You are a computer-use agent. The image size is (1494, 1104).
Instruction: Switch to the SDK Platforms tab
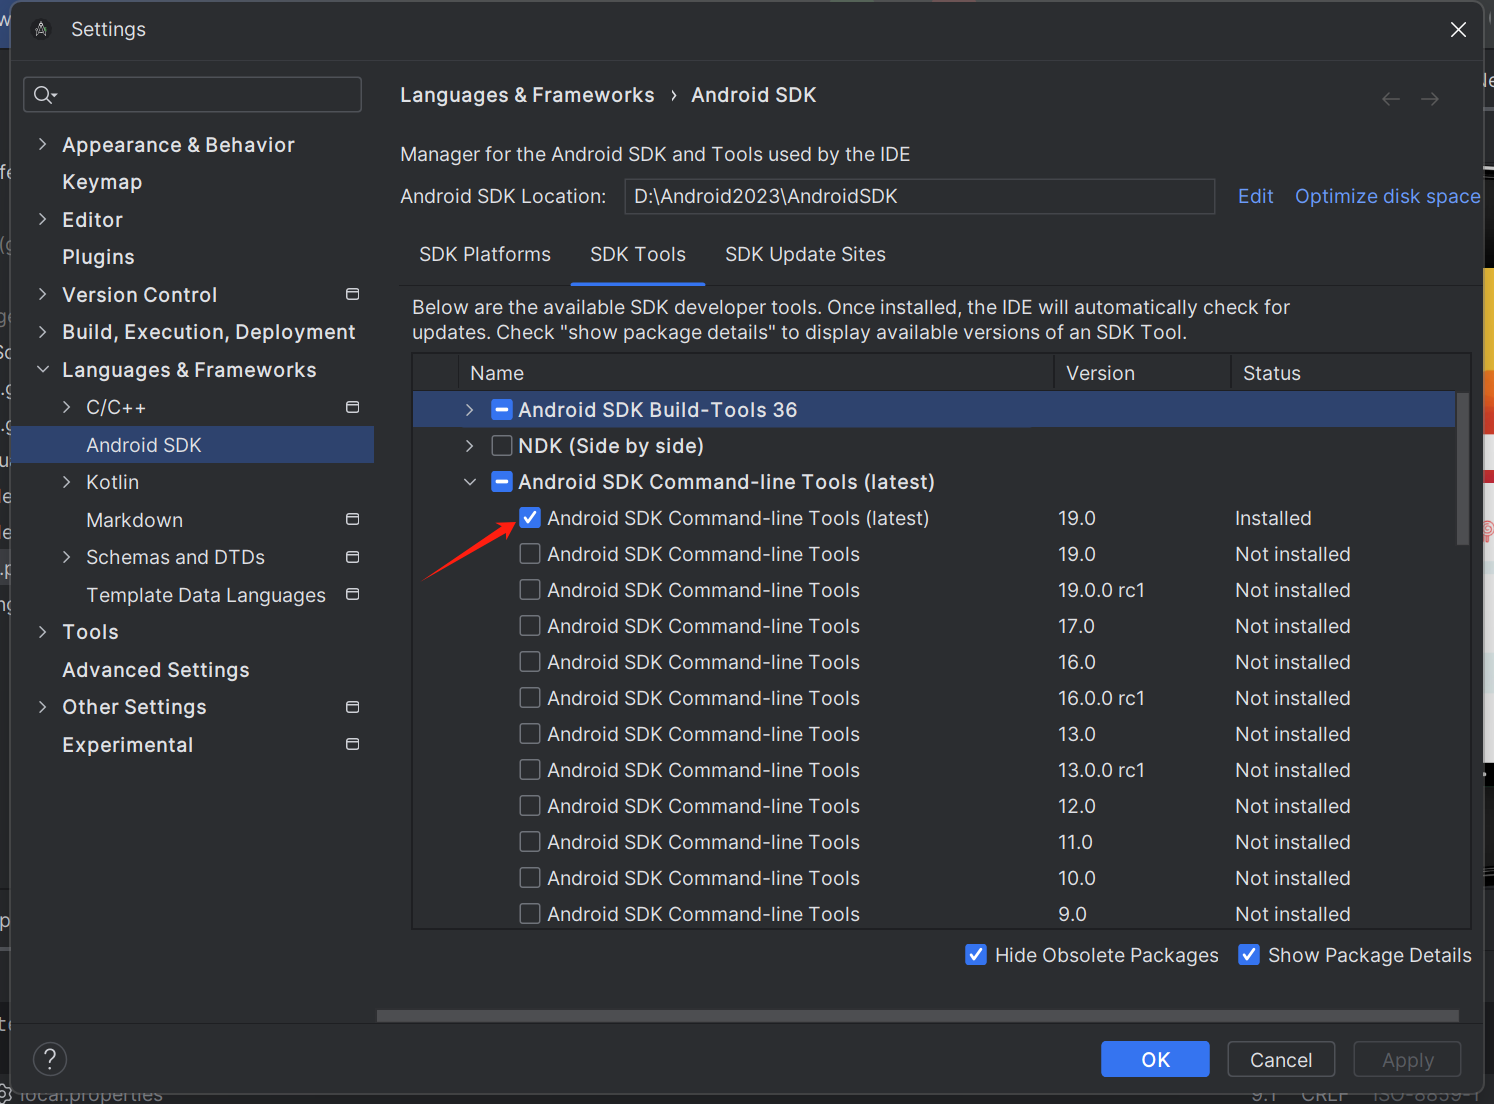485,255
